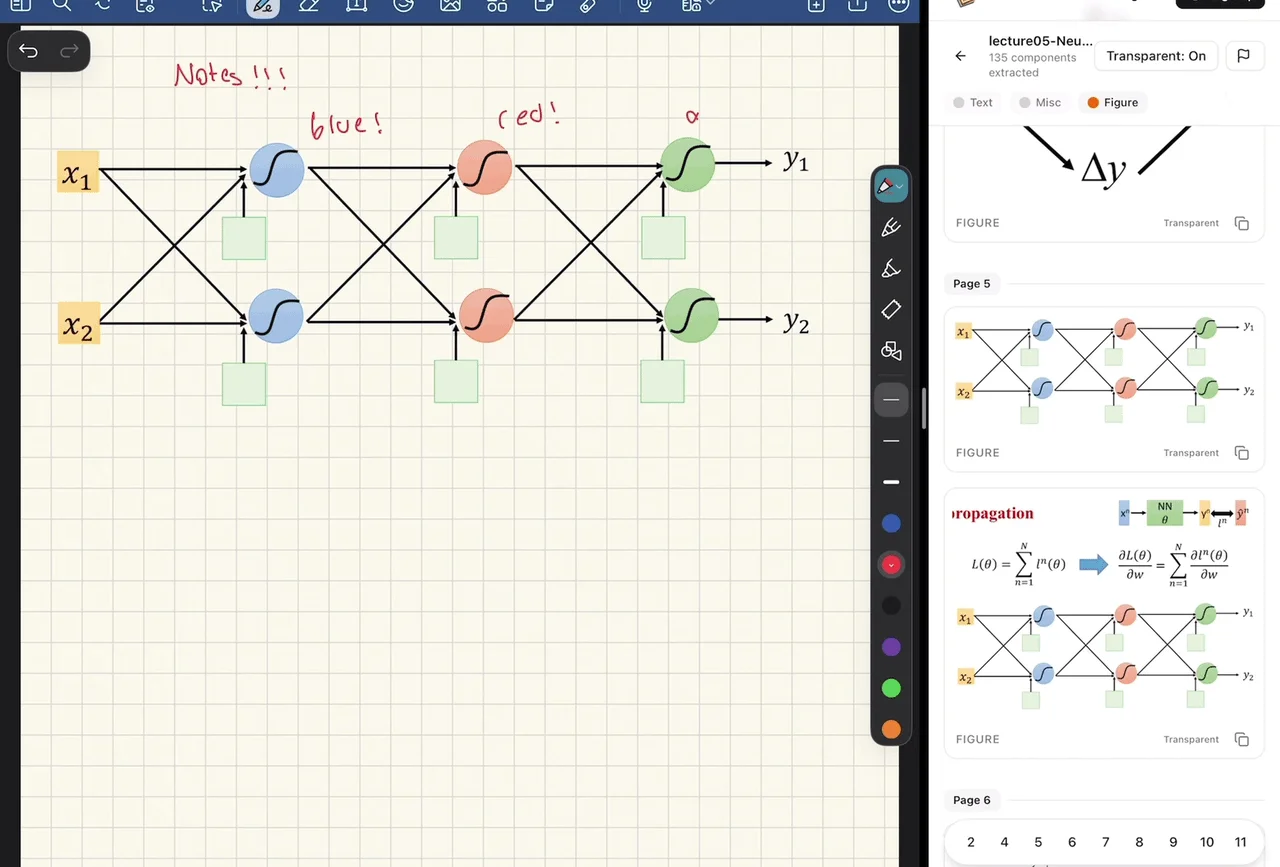The width and height of the screenshot is (1280, 867).
Task: Select the thickest stroke width
Action: coord(891,482)
